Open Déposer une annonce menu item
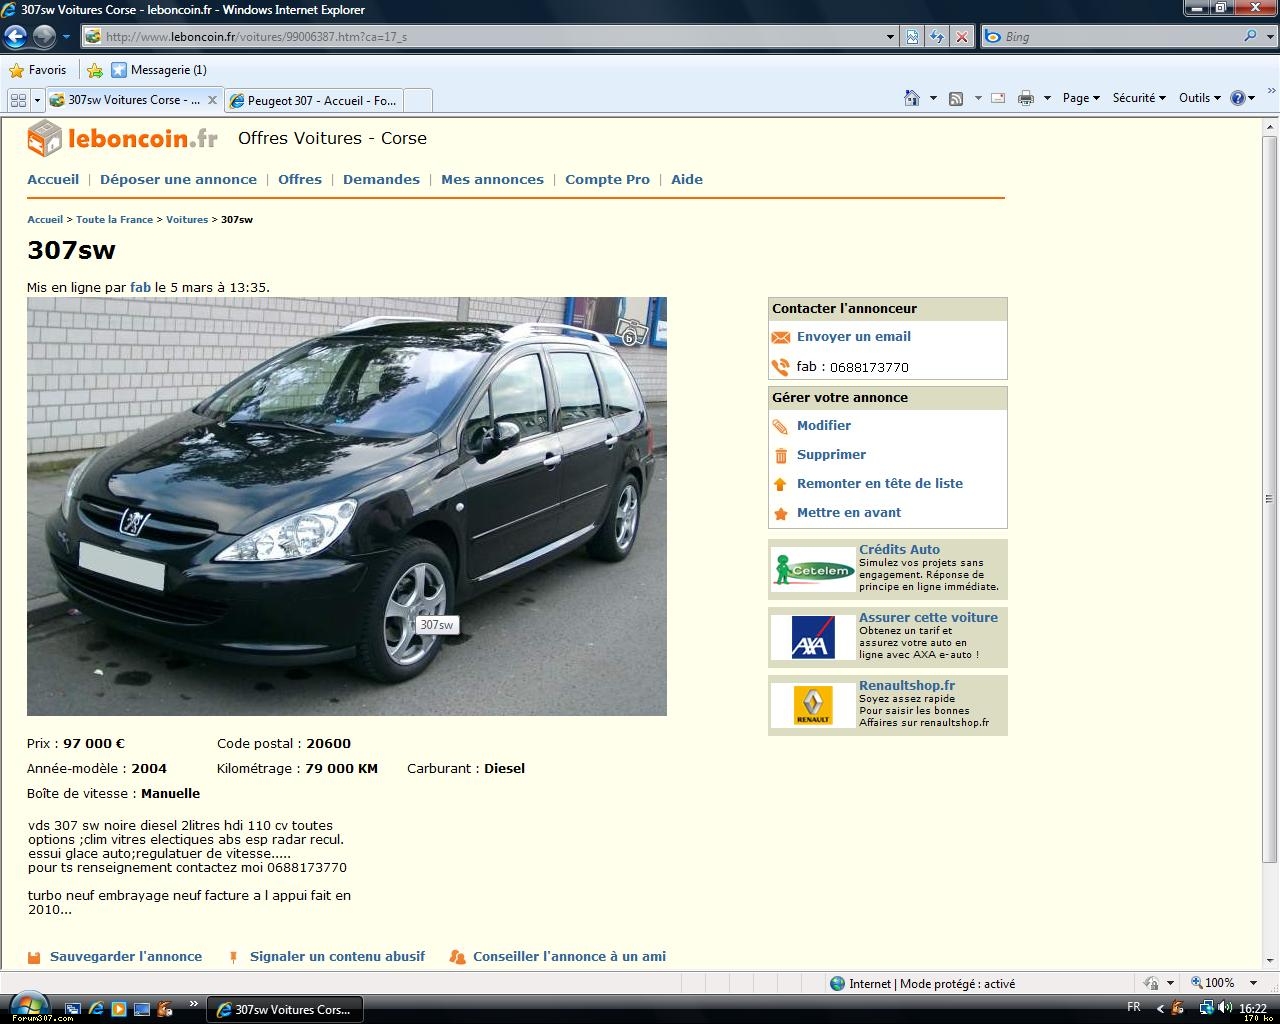 coord(178,180)
